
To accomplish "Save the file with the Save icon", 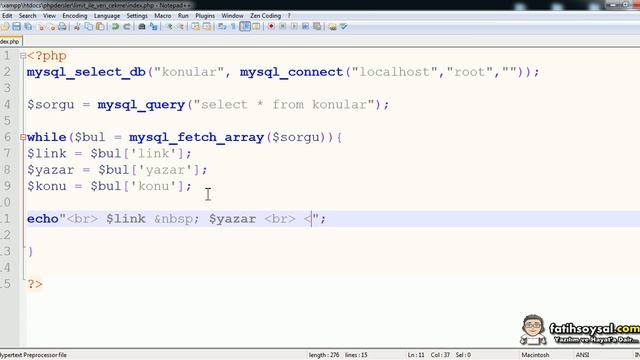I will coord(16,27).
